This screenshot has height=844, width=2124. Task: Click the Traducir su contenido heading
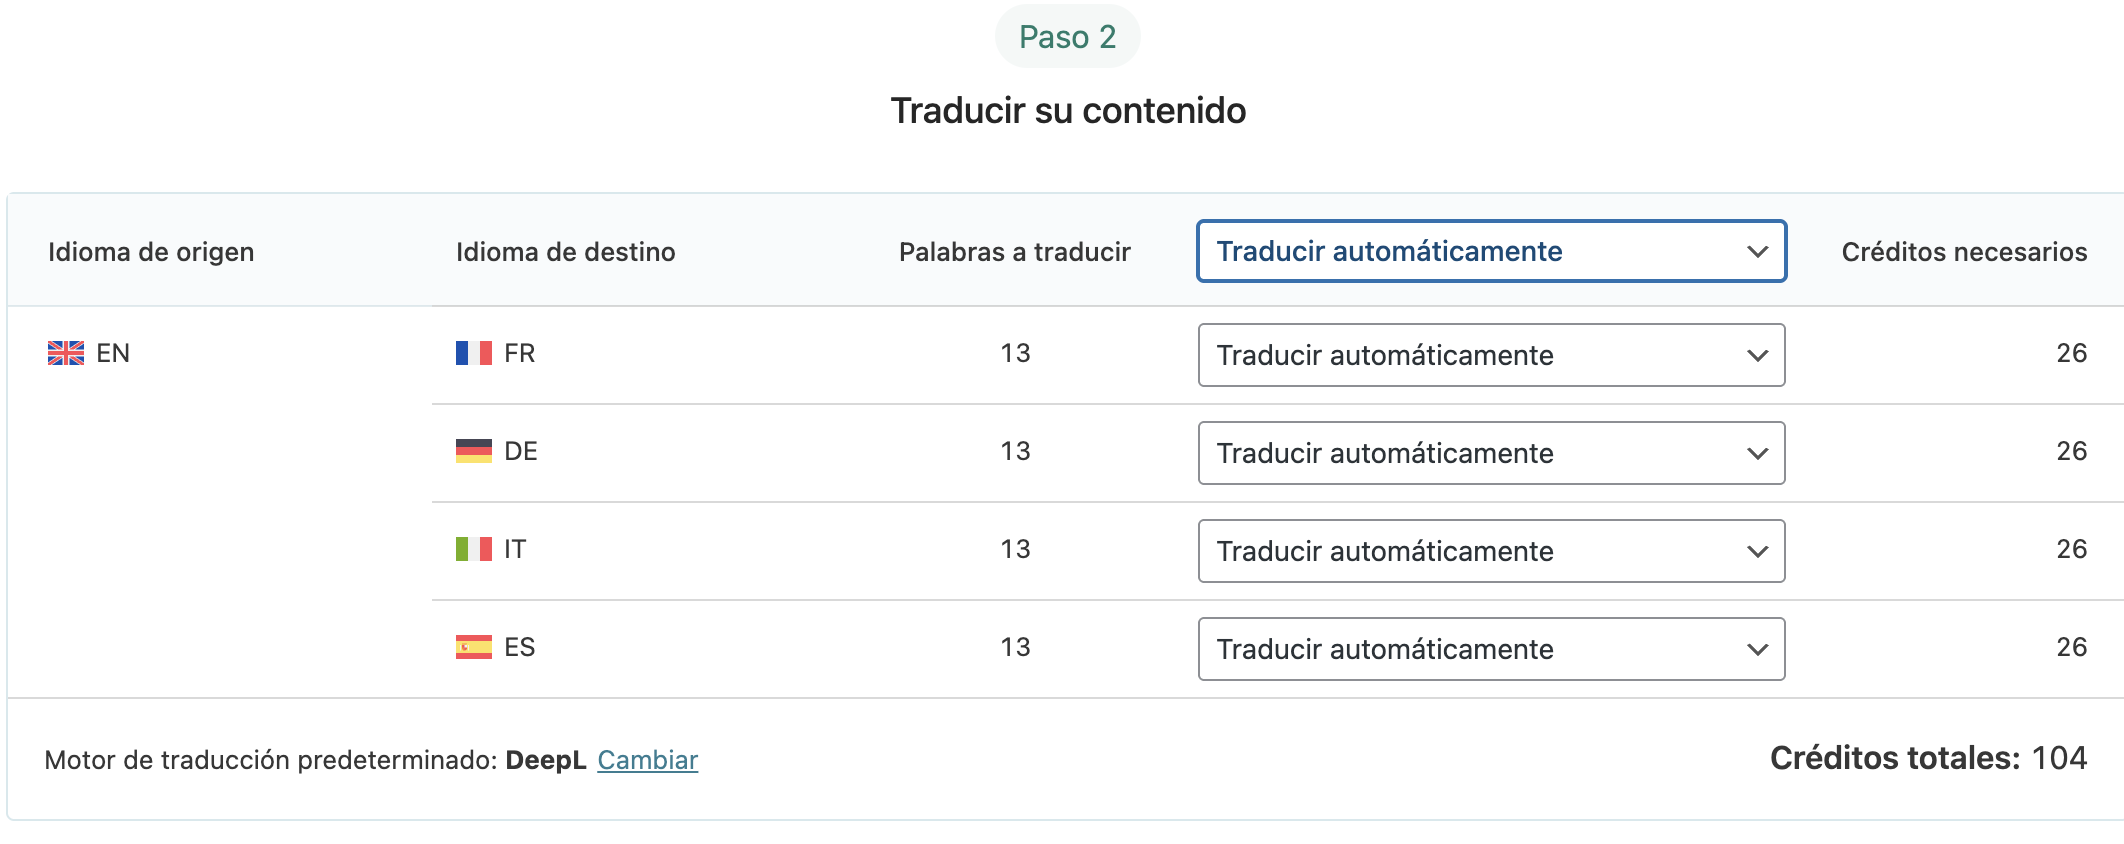point(1068,111)
